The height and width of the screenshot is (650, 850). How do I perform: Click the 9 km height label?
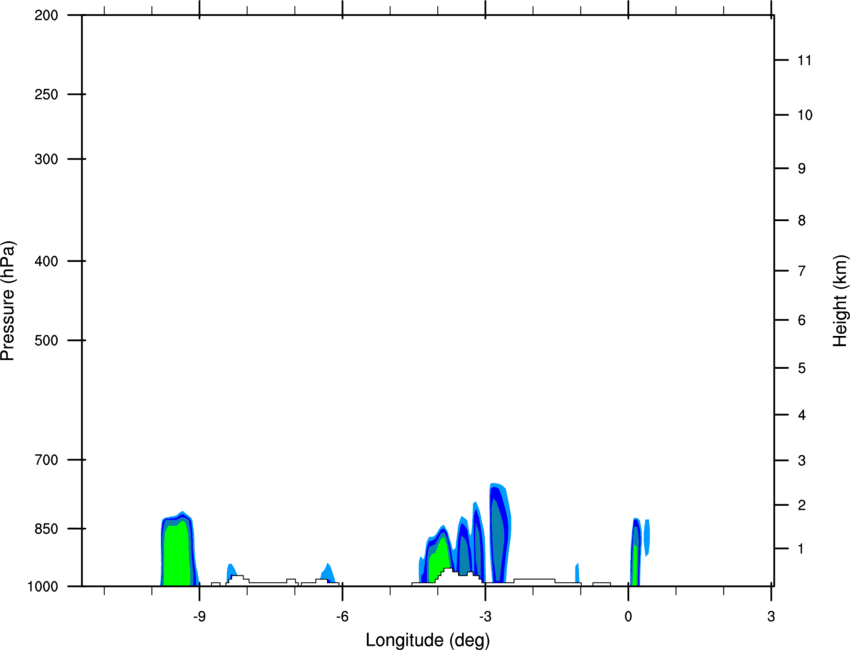tap(802, 169)
